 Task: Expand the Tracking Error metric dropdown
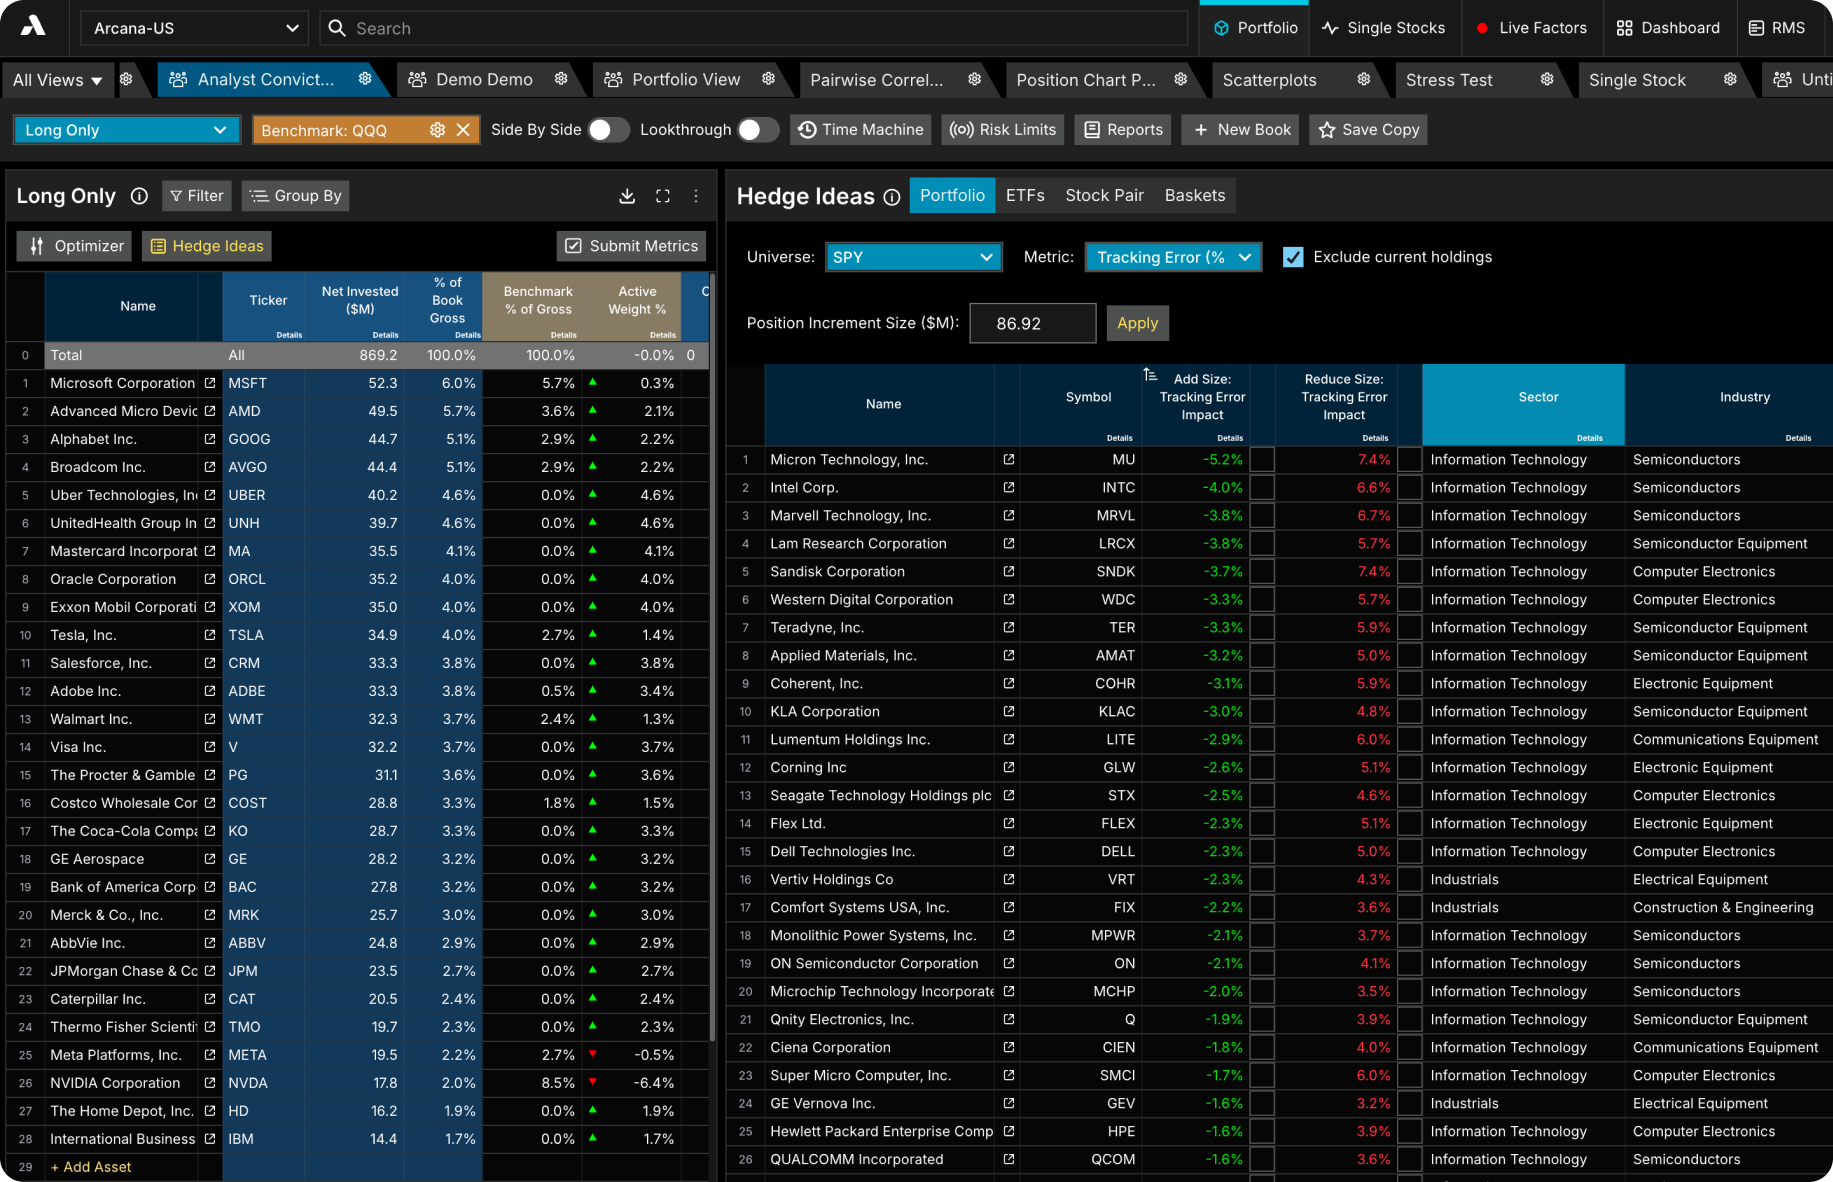tap(1173, 257)
